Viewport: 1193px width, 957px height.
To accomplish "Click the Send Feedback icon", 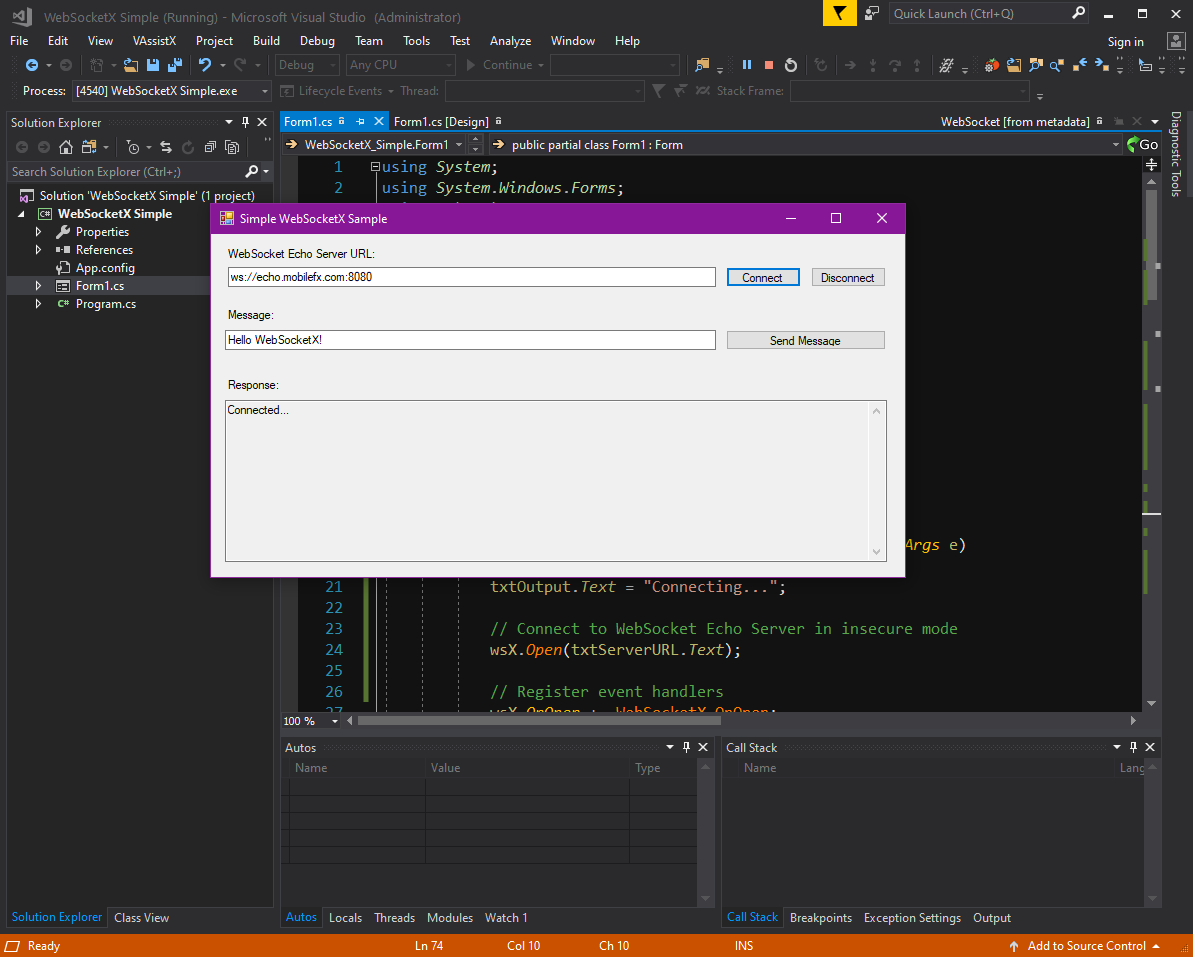I will (873, 14).
